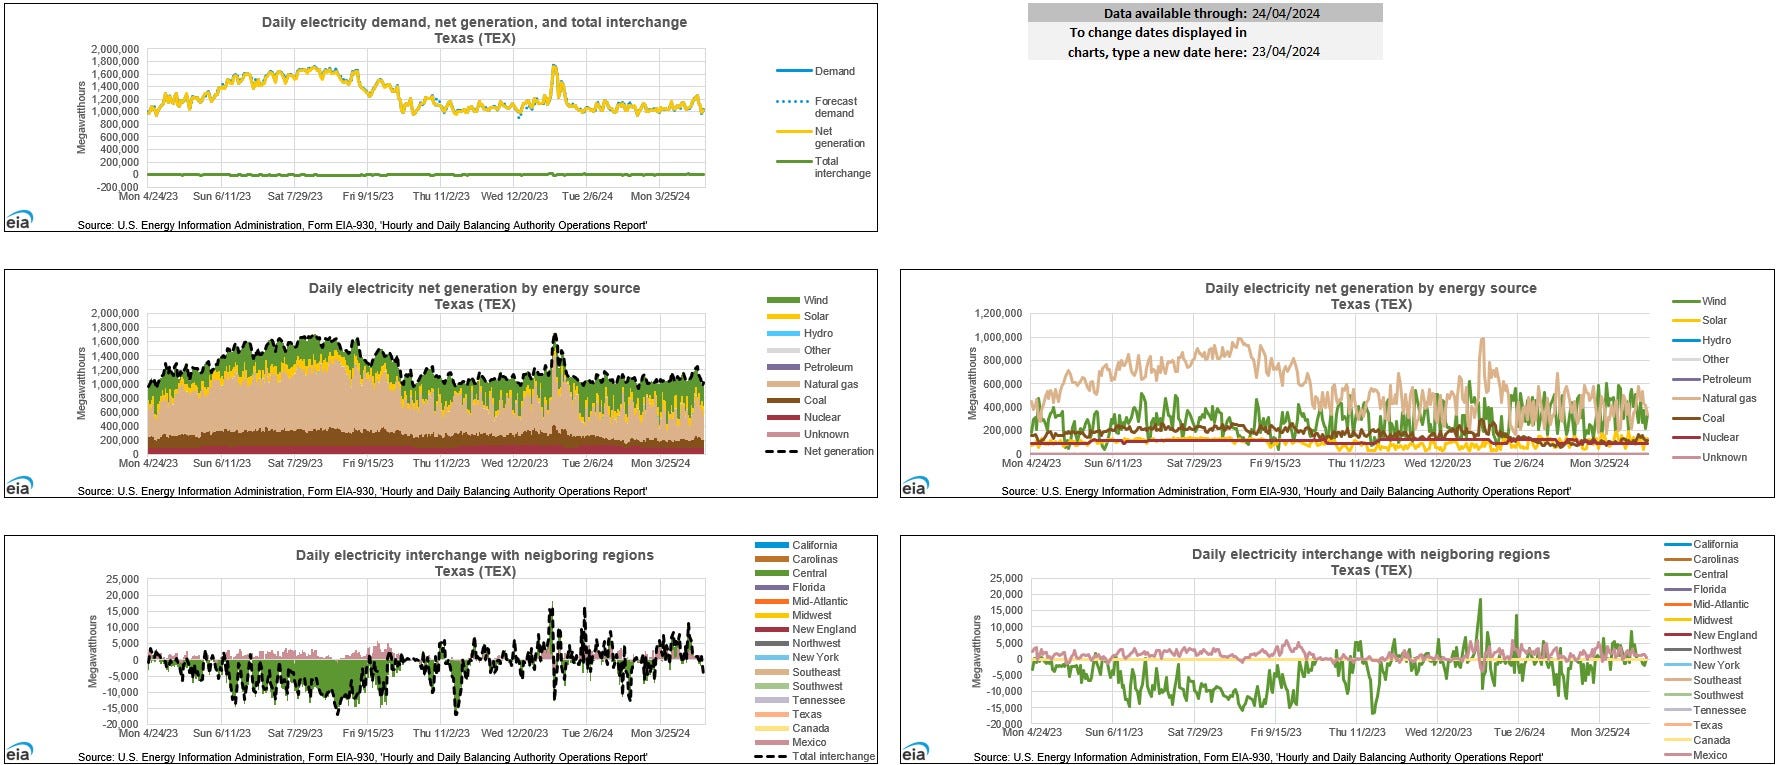Click the date input cell showing 23/04/2024

coord(1285,51)
